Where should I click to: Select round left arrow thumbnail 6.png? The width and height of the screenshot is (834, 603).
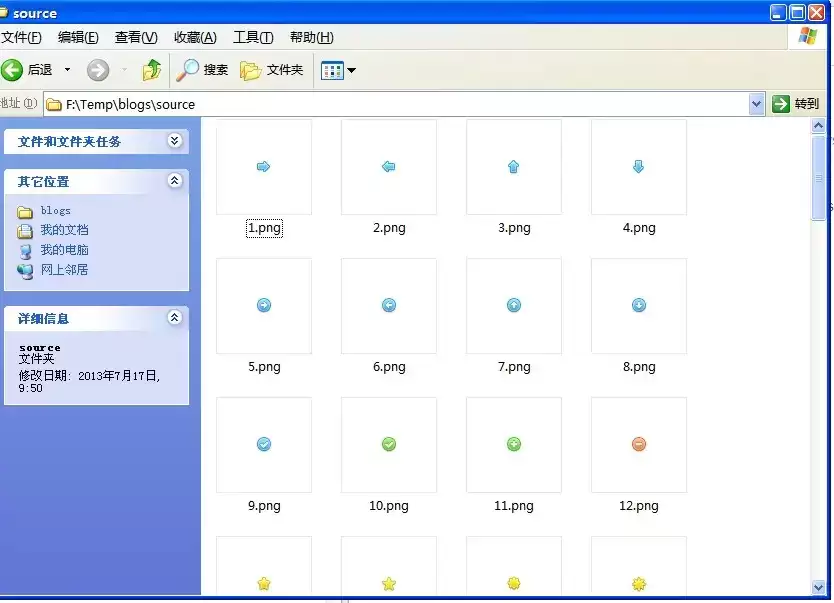click(389, 306)
